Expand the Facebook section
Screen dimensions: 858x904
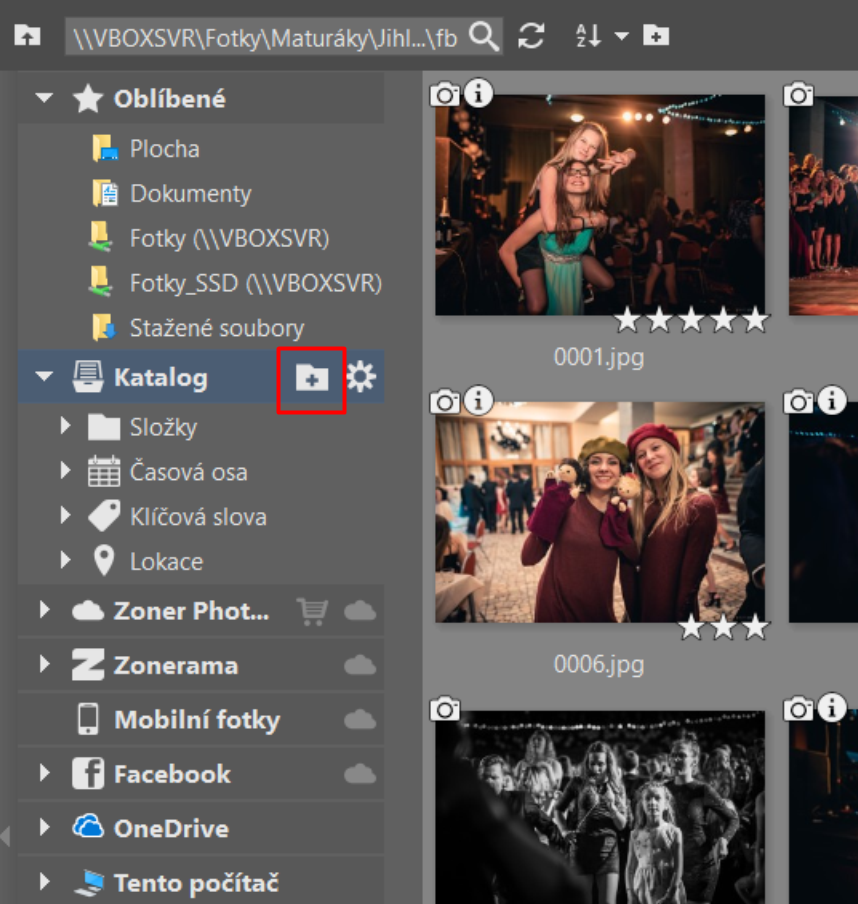[x=44, y=773]
